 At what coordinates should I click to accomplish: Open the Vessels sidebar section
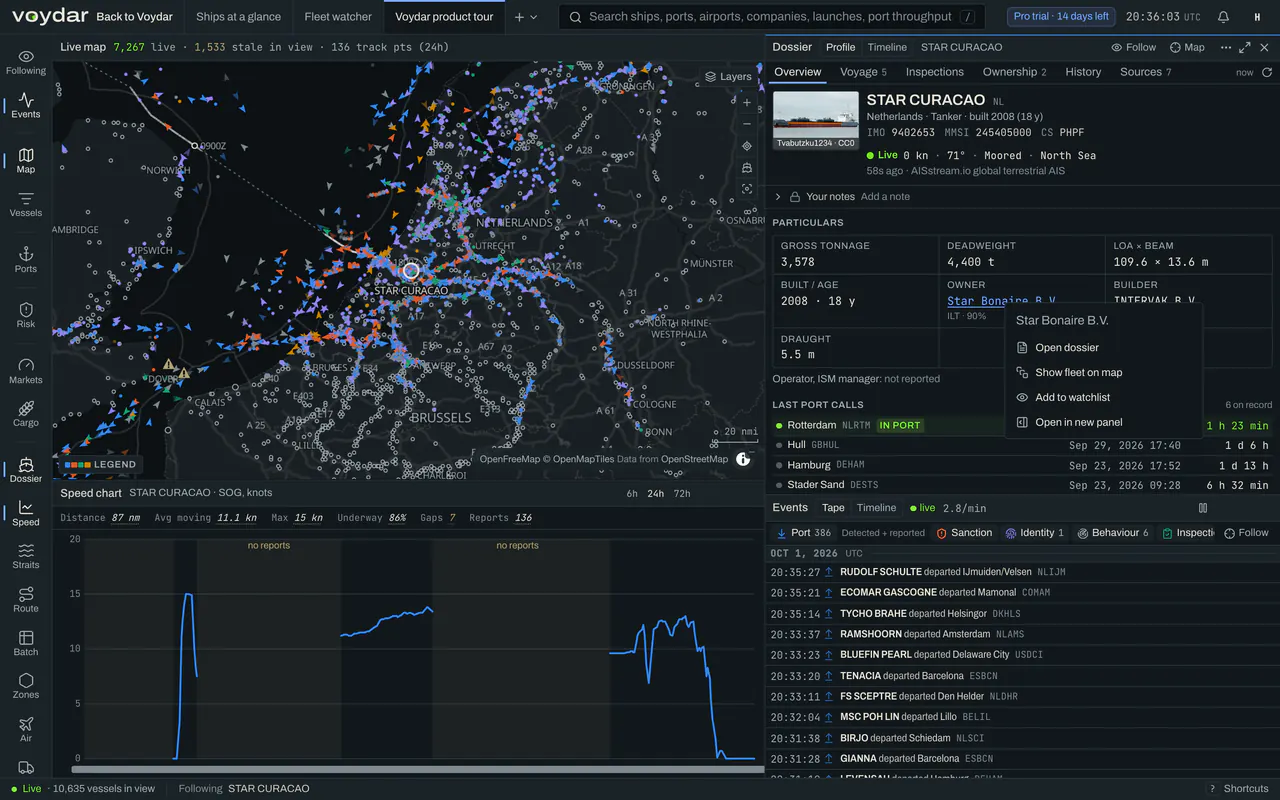[x=26, y=204]
